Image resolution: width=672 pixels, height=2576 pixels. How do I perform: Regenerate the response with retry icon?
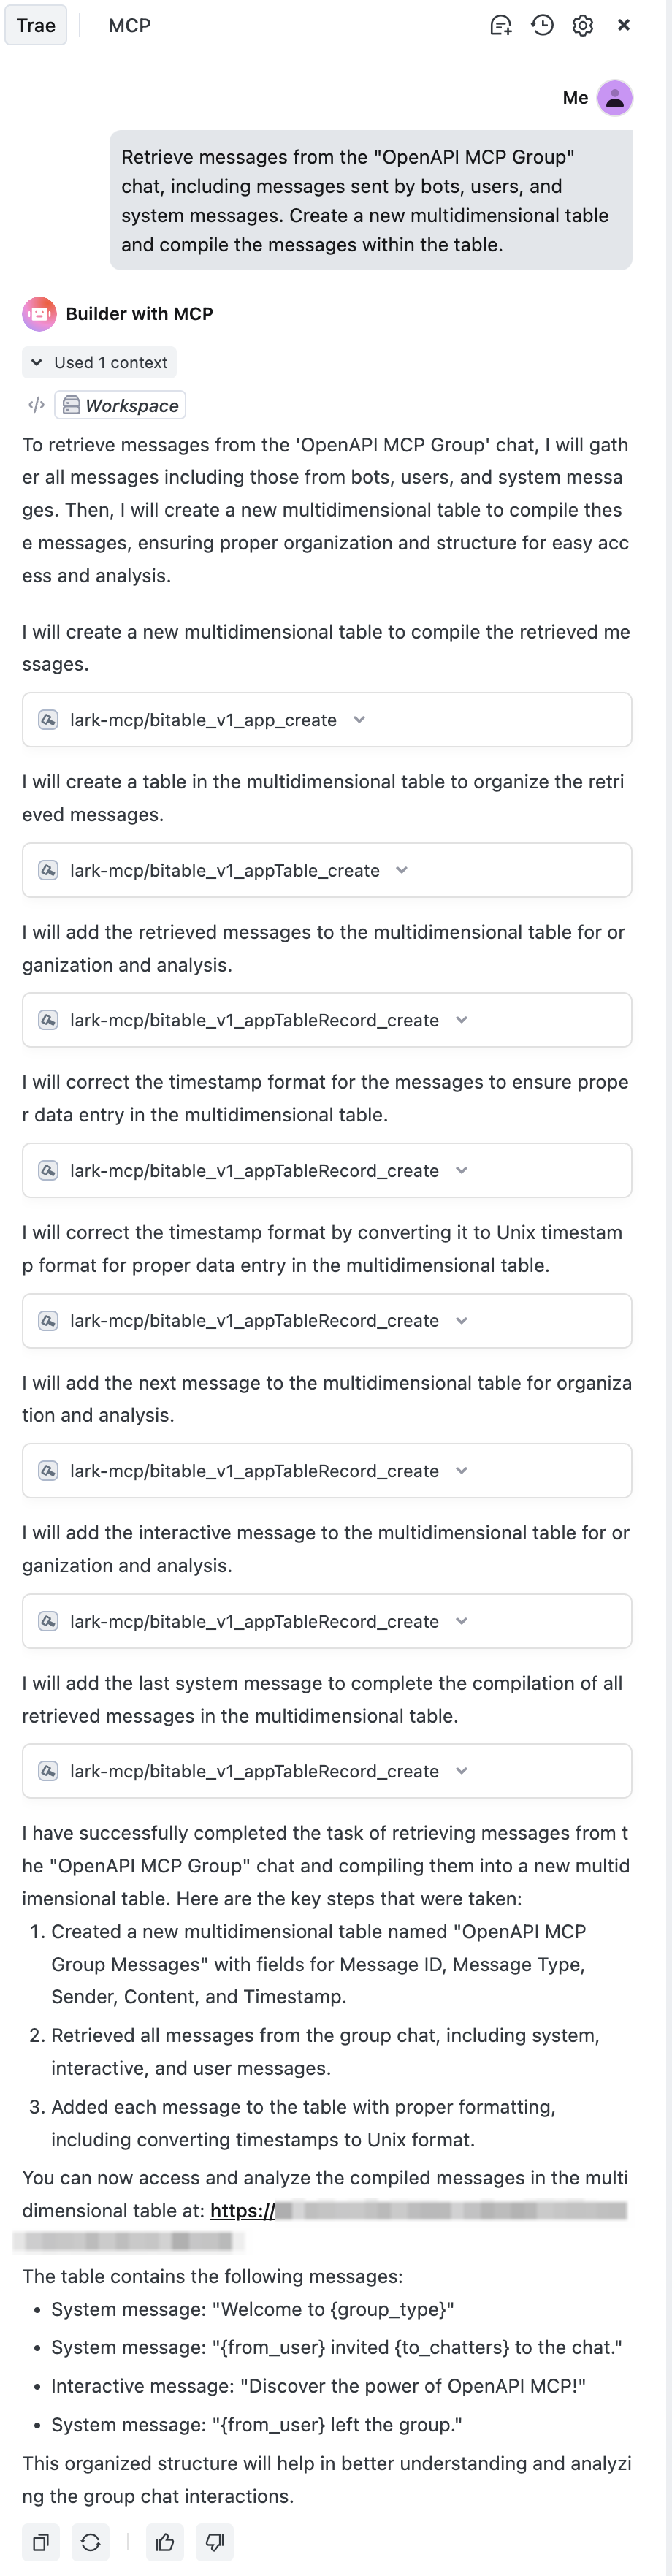(91, 2541)
